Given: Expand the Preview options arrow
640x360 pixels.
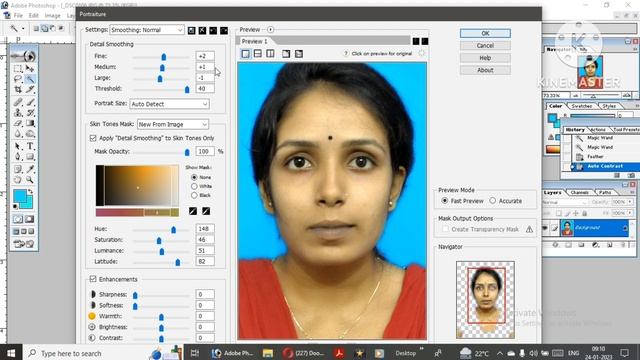Looking at the screenshot, I should [x=270, y=30].
